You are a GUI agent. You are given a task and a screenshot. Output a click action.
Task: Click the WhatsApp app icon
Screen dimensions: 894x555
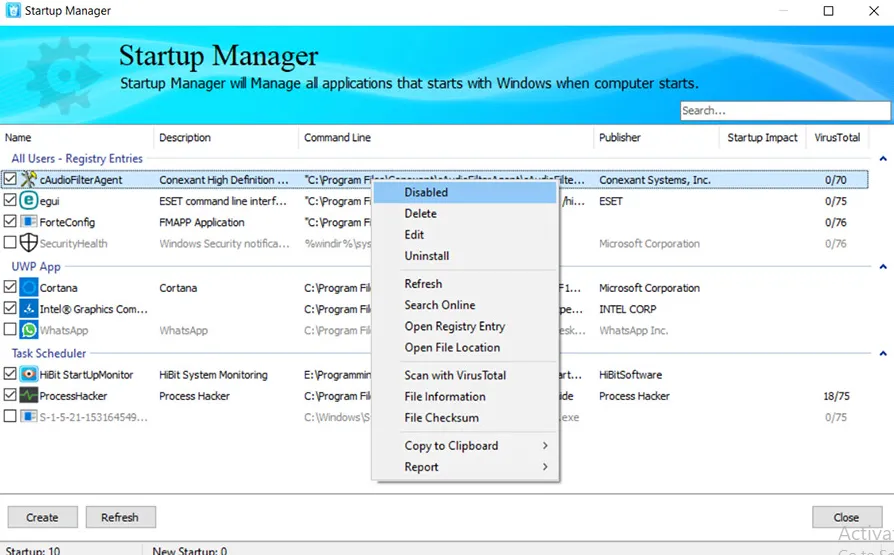[x=29, y=330]
